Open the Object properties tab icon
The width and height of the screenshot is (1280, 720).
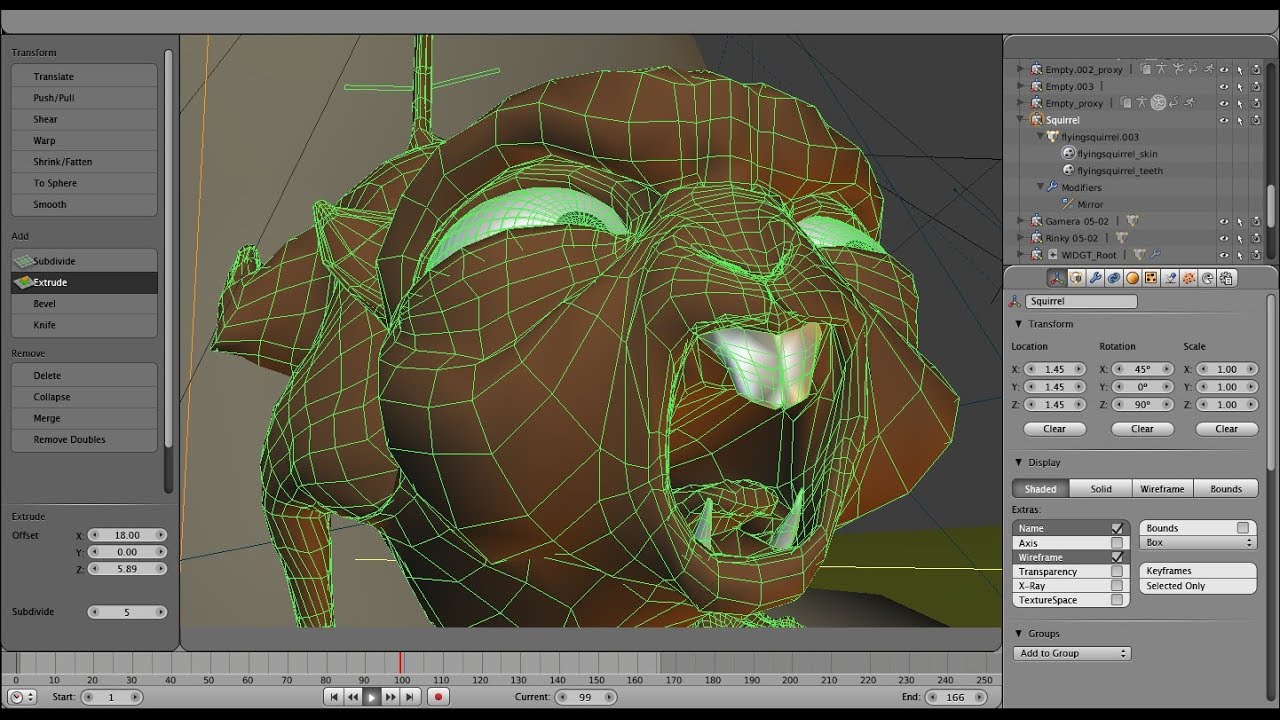[x=1057, y=278]
